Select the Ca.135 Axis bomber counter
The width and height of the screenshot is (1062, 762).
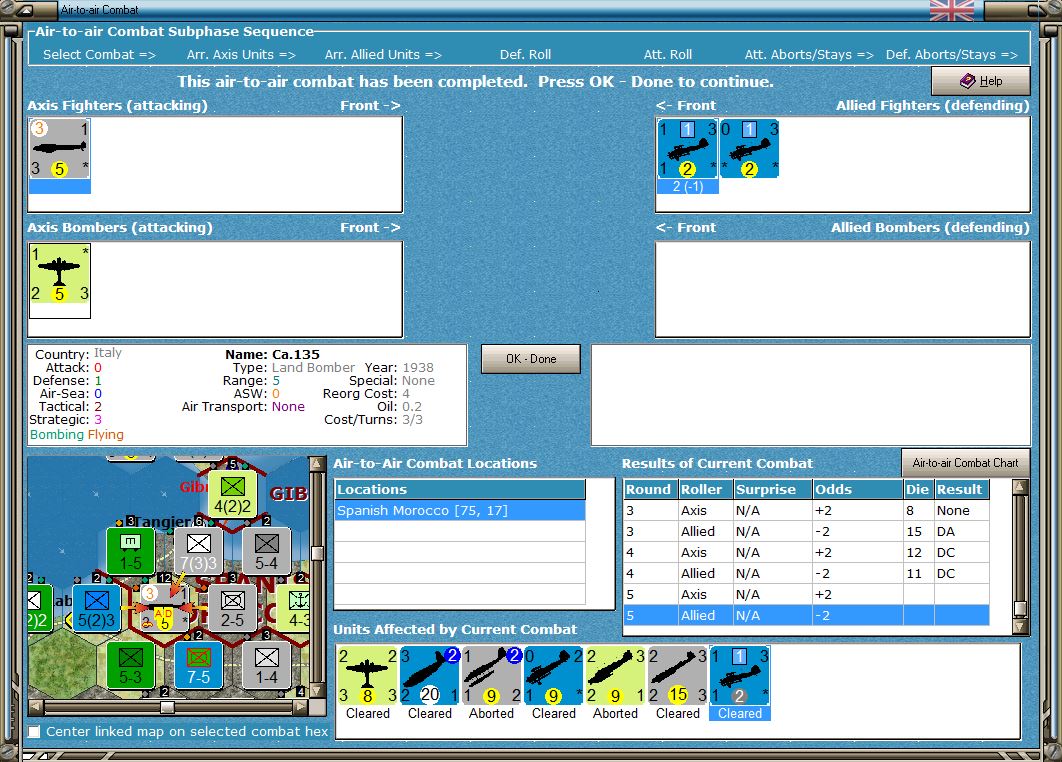coord(60,274)
